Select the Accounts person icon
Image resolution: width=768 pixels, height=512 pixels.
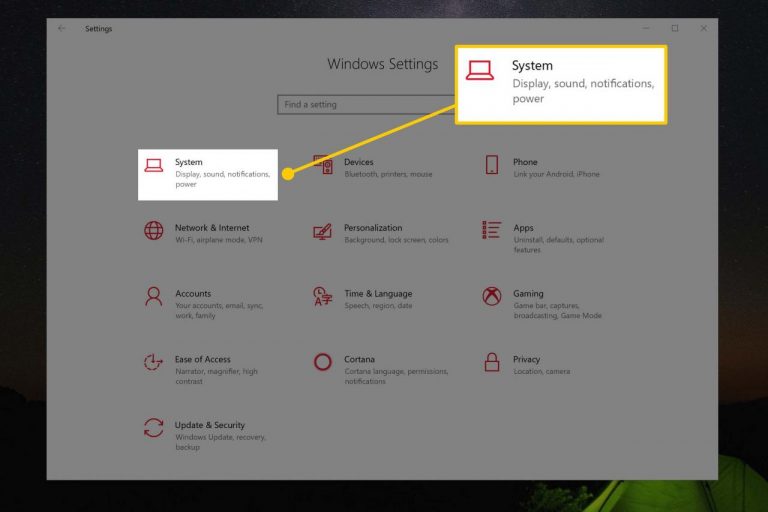tap(154, 296)
